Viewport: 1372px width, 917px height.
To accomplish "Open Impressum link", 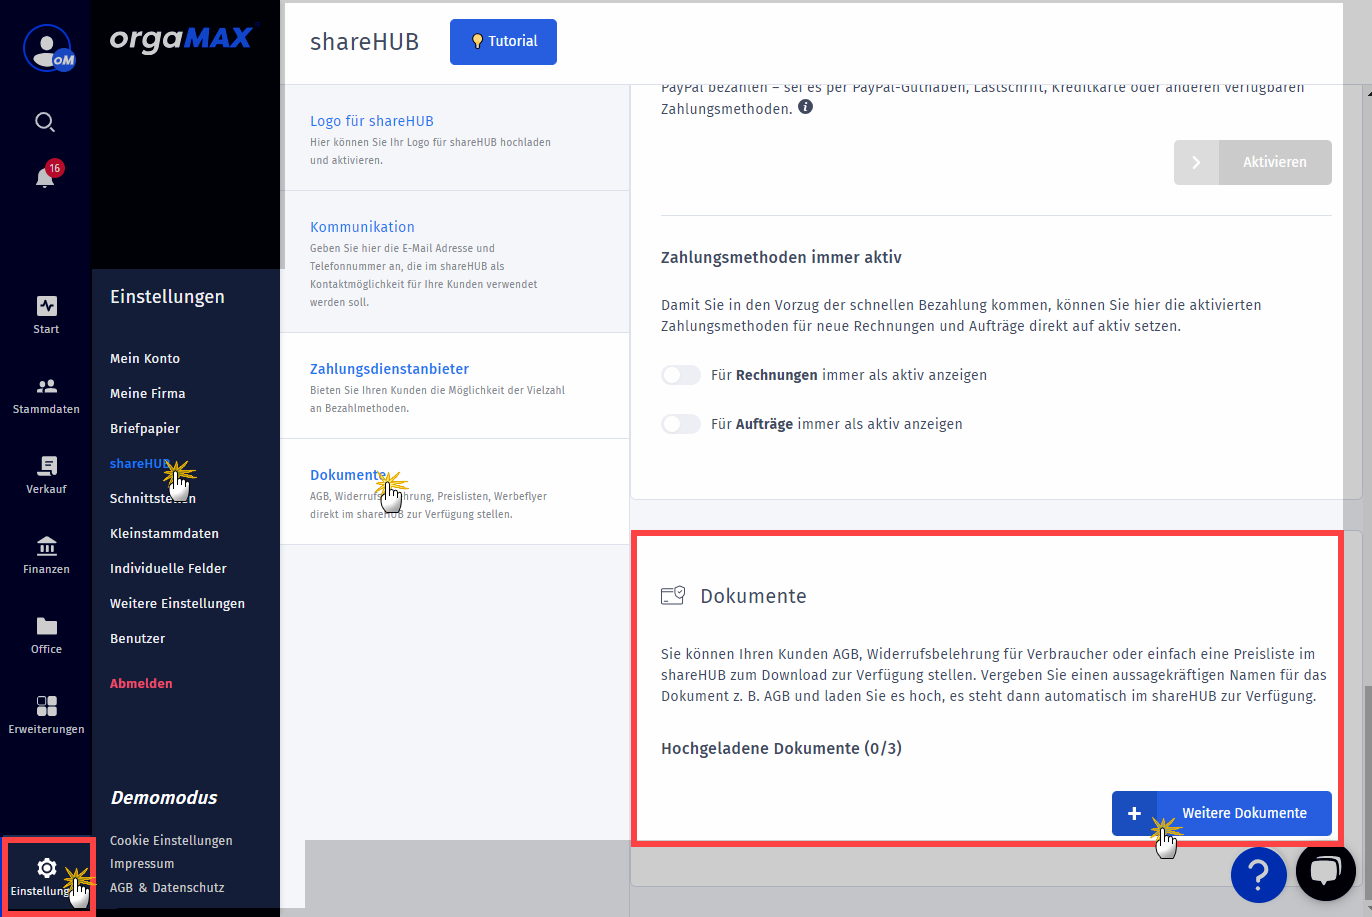I will 142,863.
